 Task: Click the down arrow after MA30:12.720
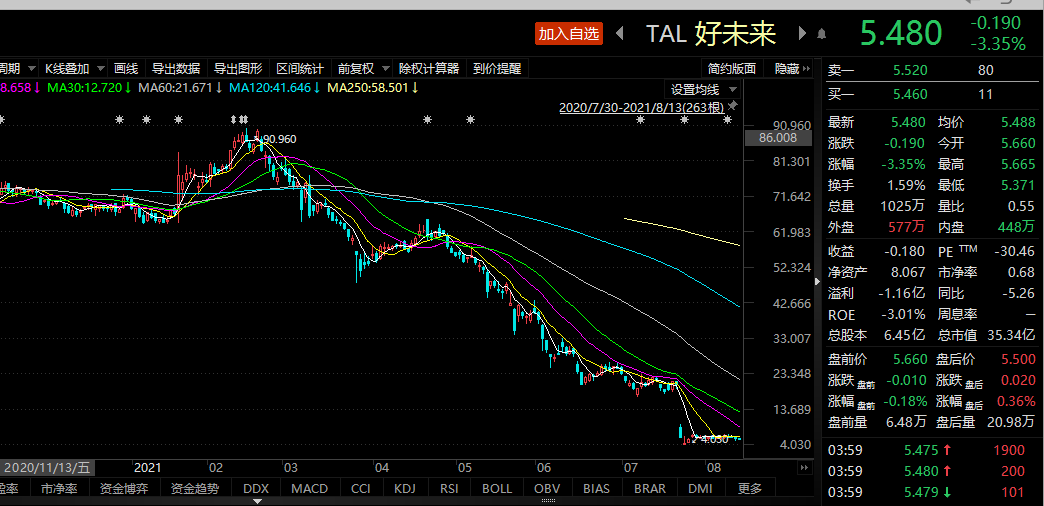tap(127, 88)
